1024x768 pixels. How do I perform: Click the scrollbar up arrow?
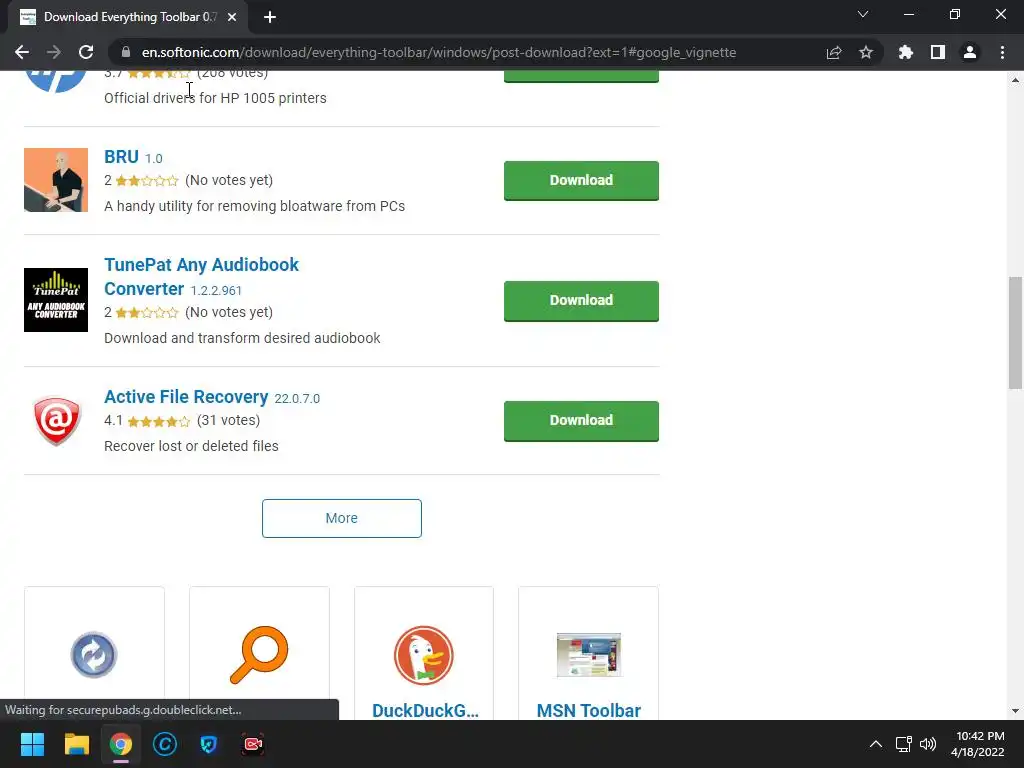click(x=1015, y=80)
